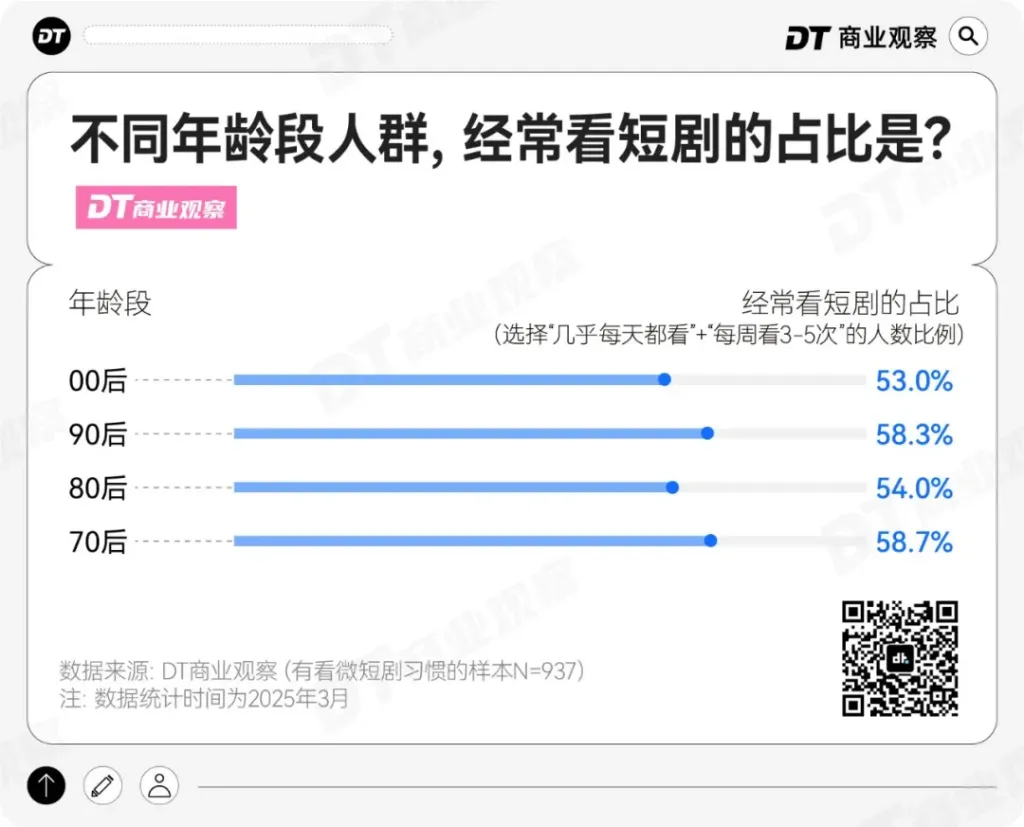Click the 58.3% percentage value

(914, 435)
